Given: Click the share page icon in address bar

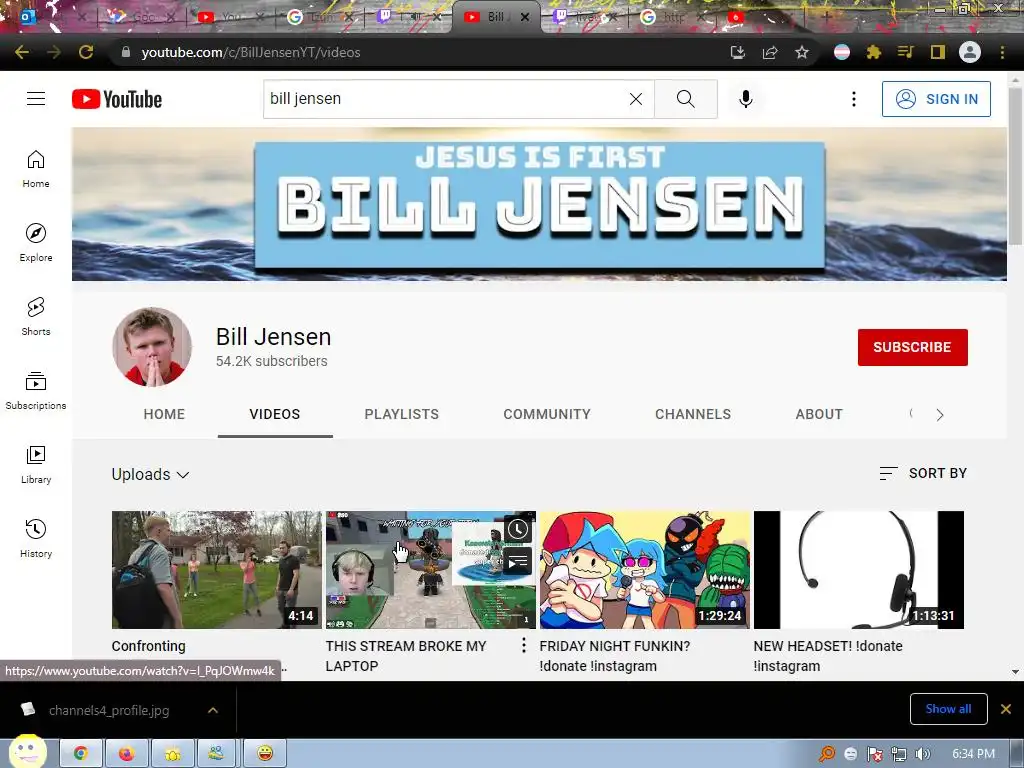Looking at the screenshot, I should coord(770,52).
